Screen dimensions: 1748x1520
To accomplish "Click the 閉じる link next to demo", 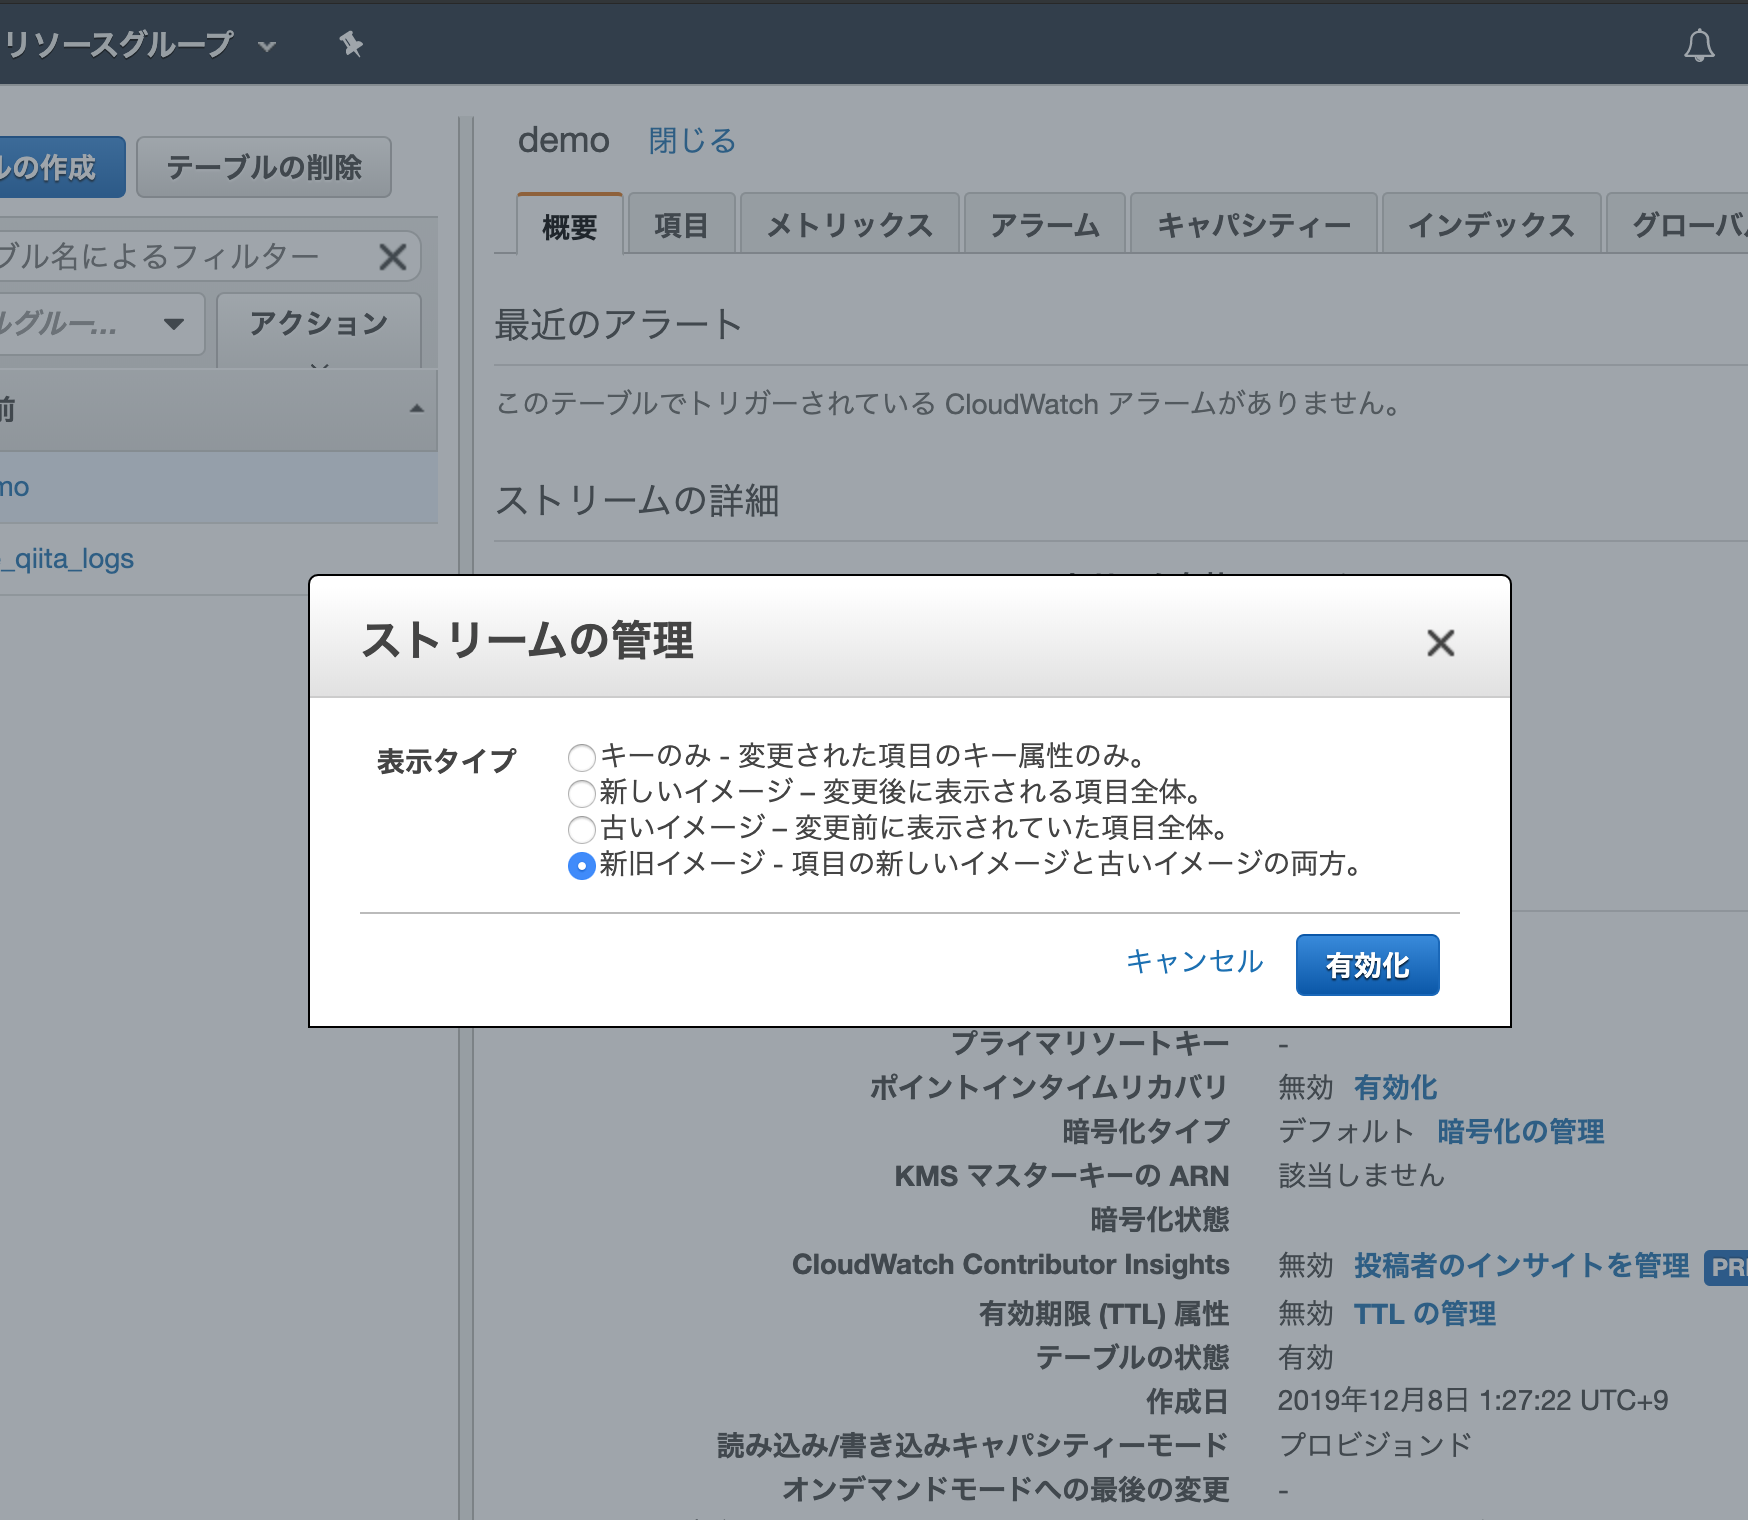I will click(x=692, y=141).
